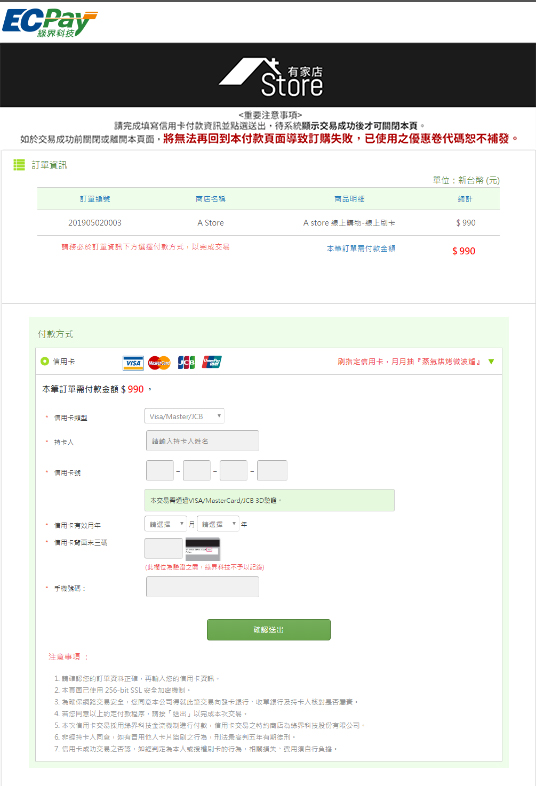Focus the cardholder name field

tap(203, 441)
